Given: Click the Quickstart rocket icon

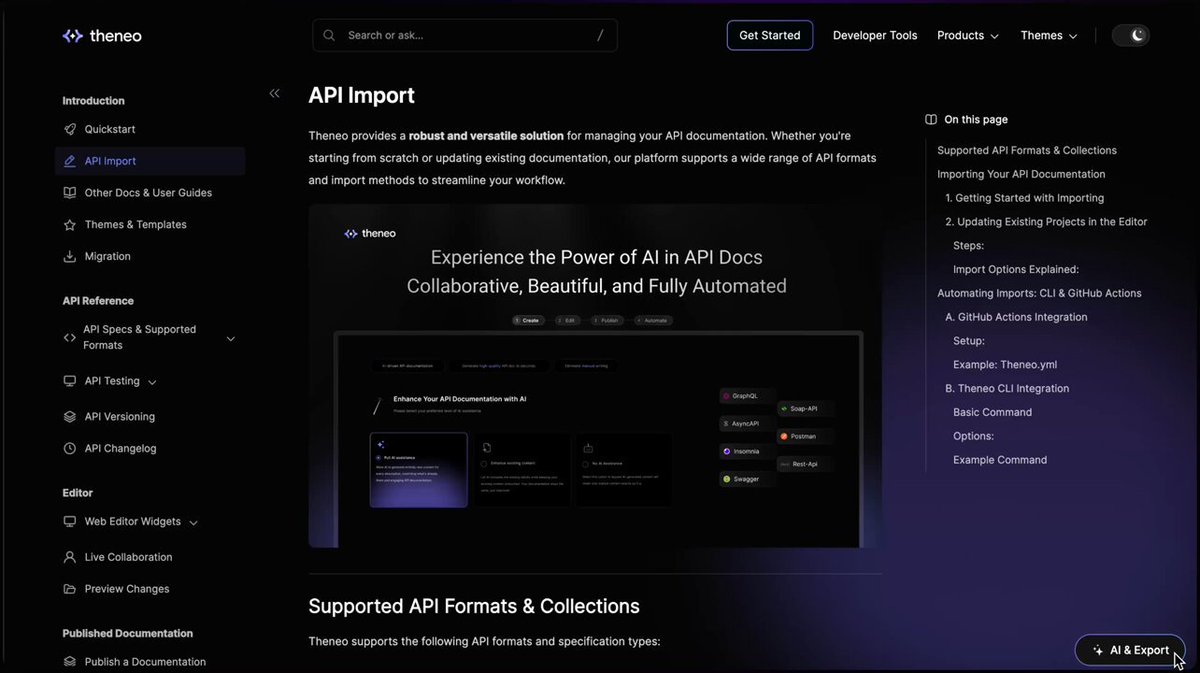Looking at the screenshot, I should [x=70, y=129].
